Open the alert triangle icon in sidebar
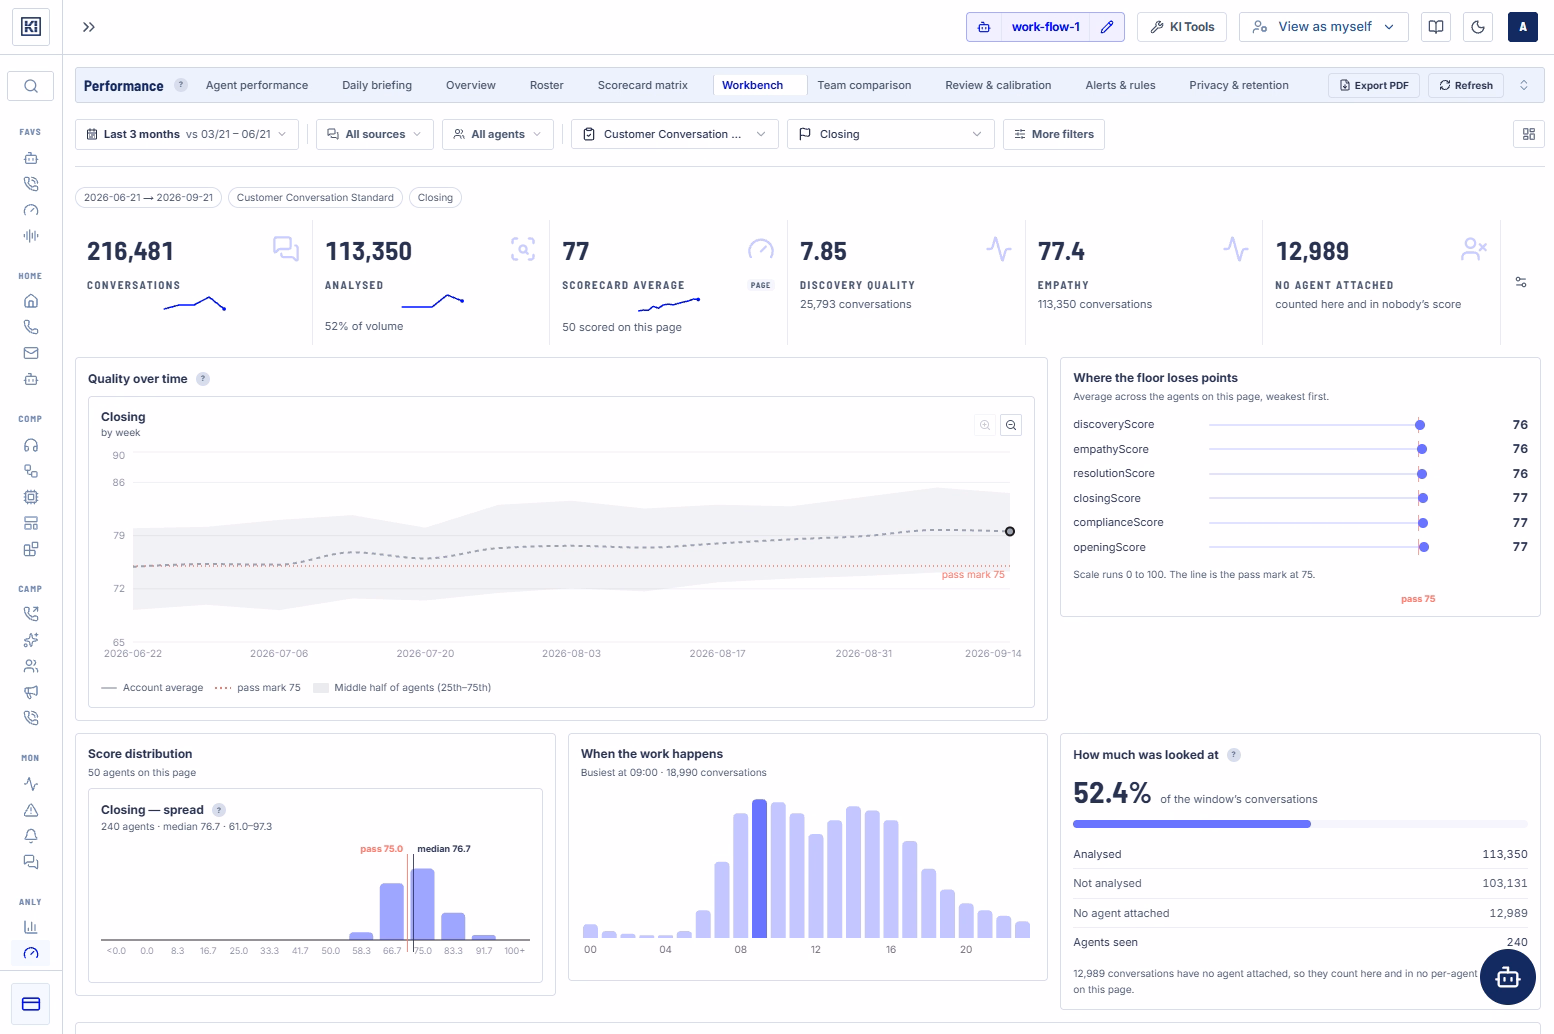Screen dimensions: 1554x1034 31,810
